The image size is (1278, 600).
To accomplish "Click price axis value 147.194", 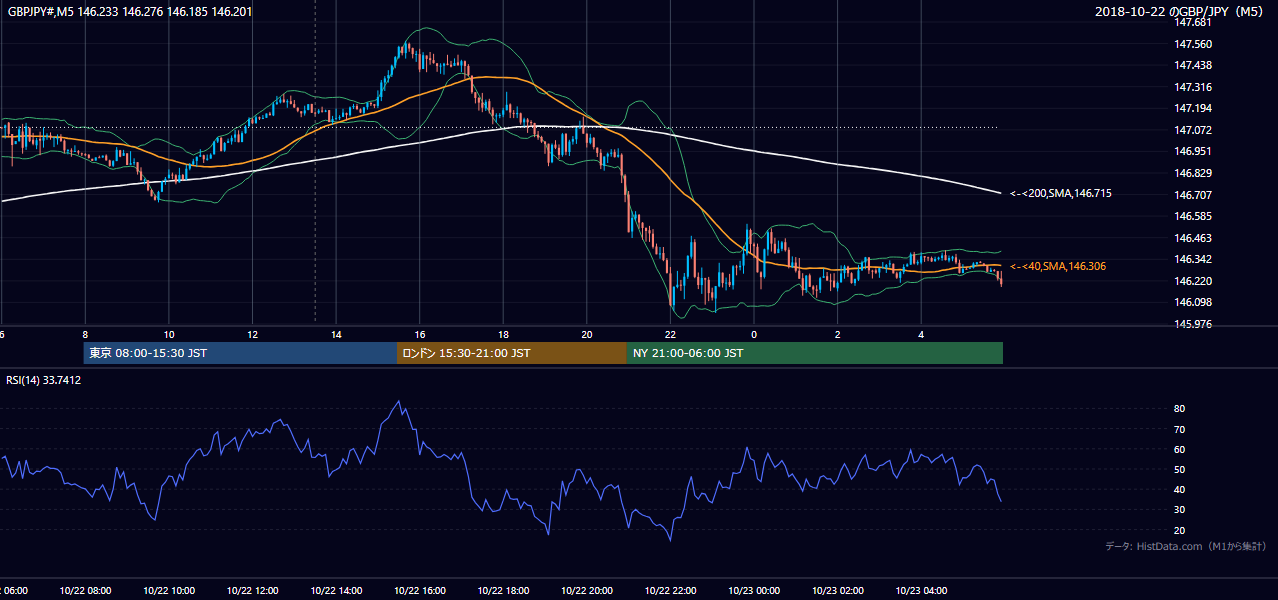I will tap(1193, 108).
